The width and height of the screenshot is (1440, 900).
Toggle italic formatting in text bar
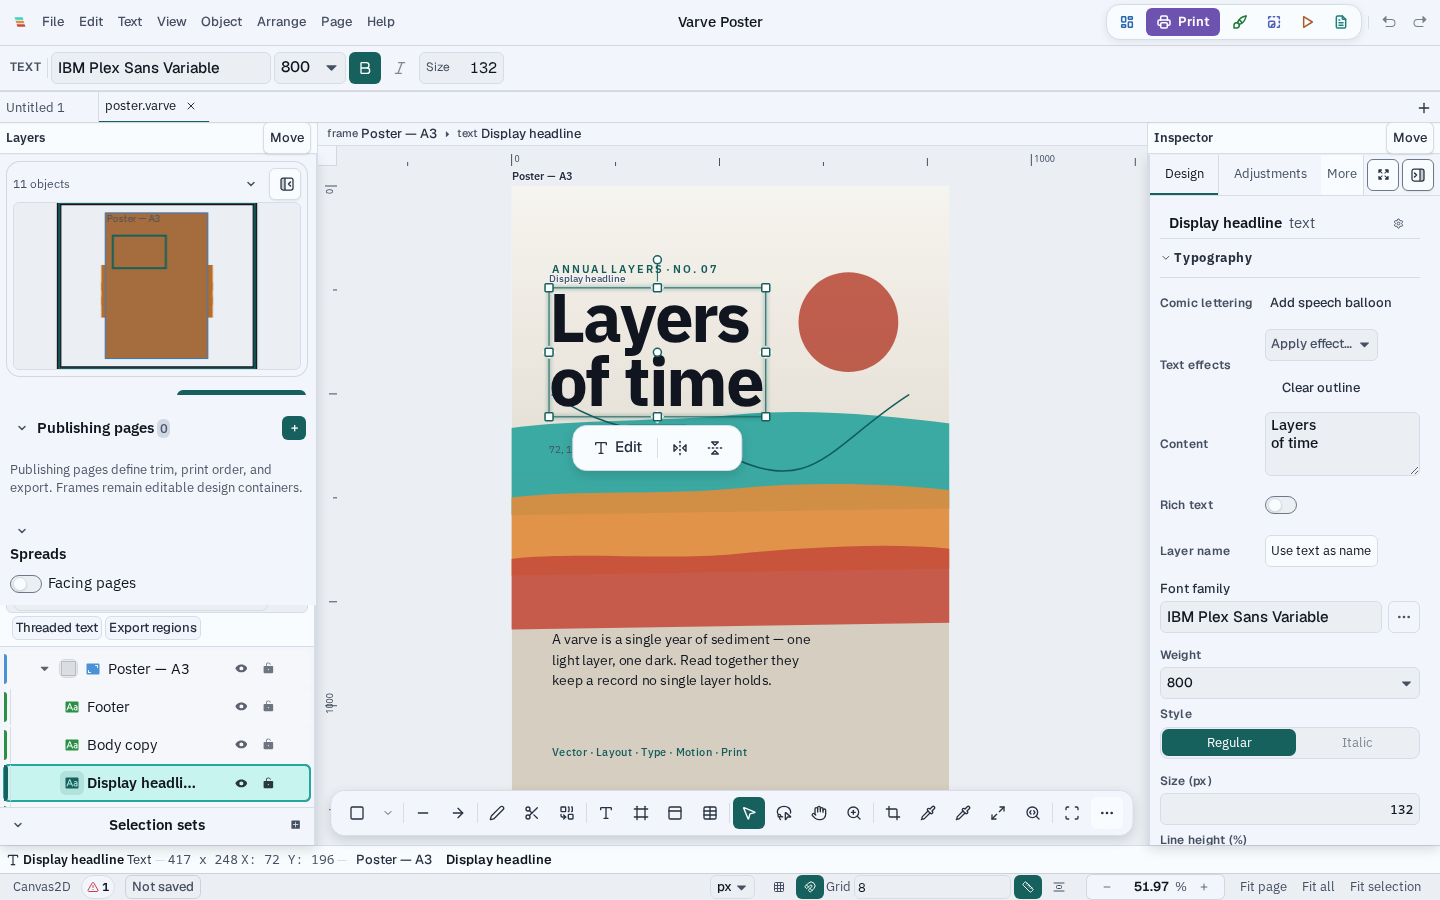coord(400,68)
